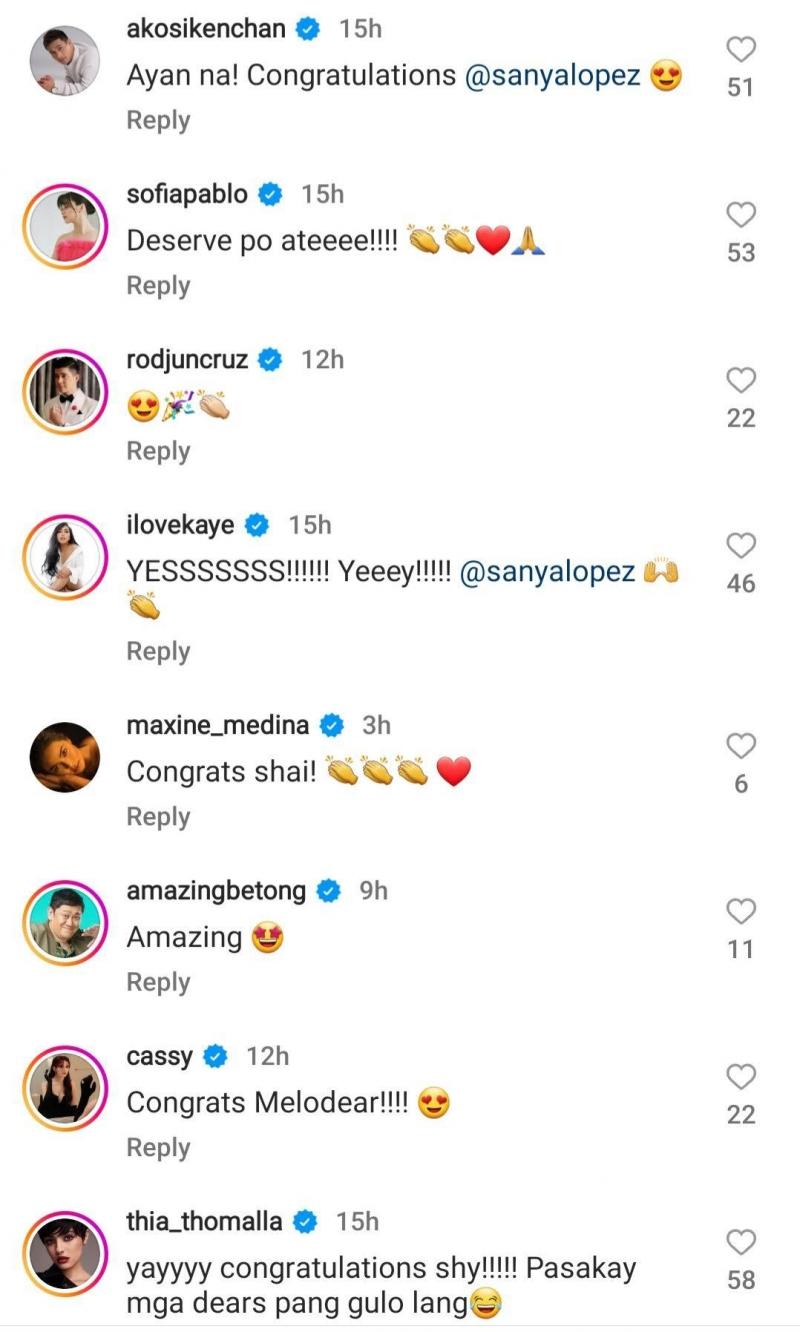Open the @sanyalopez mention in ilovekaye's comment

coord(547,572)
